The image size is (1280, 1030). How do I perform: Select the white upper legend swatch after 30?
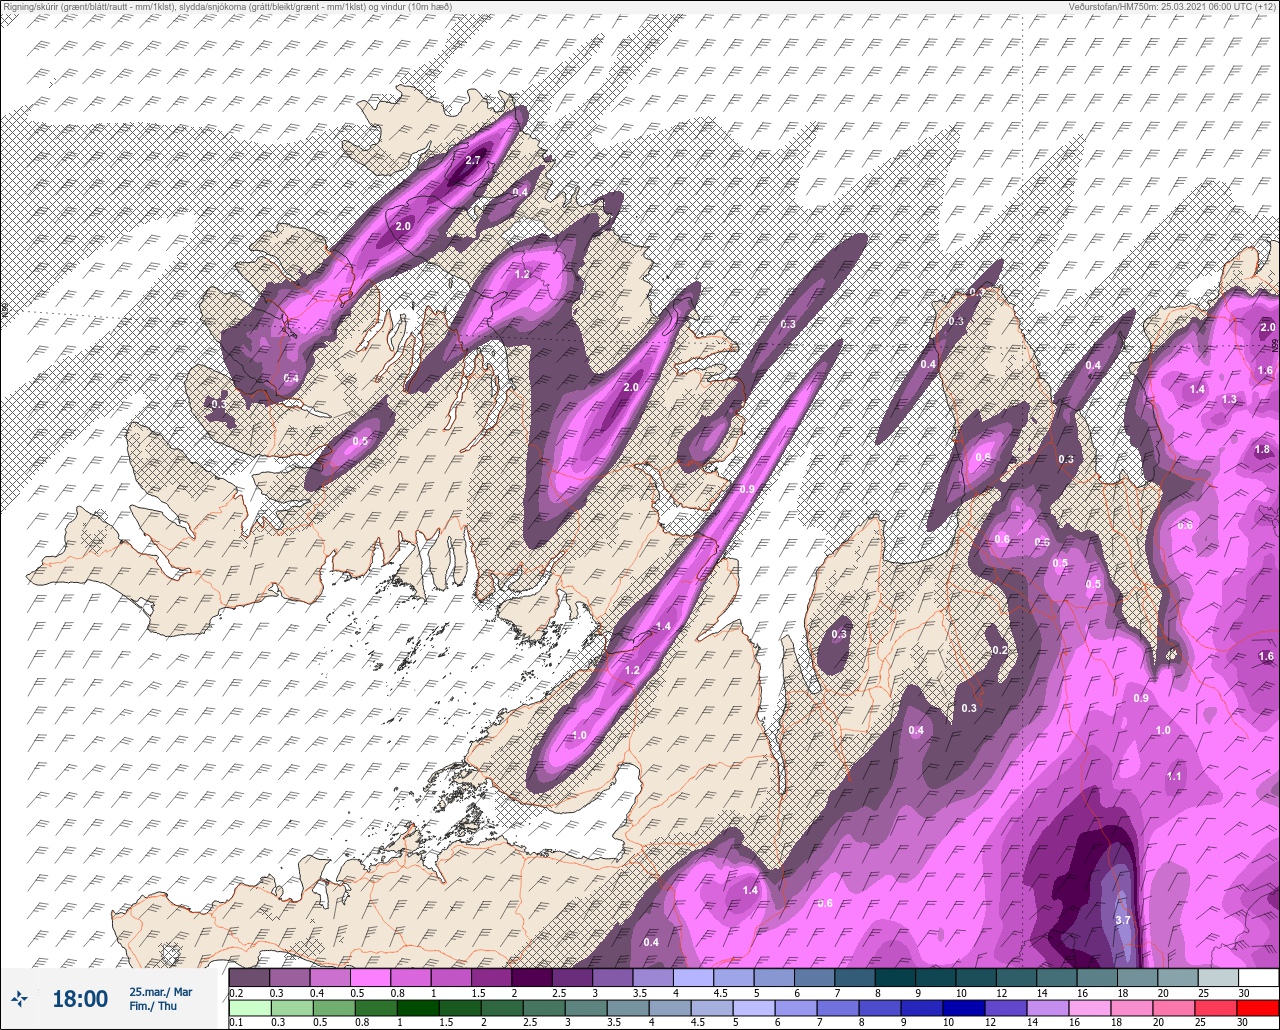[1258, 977]
